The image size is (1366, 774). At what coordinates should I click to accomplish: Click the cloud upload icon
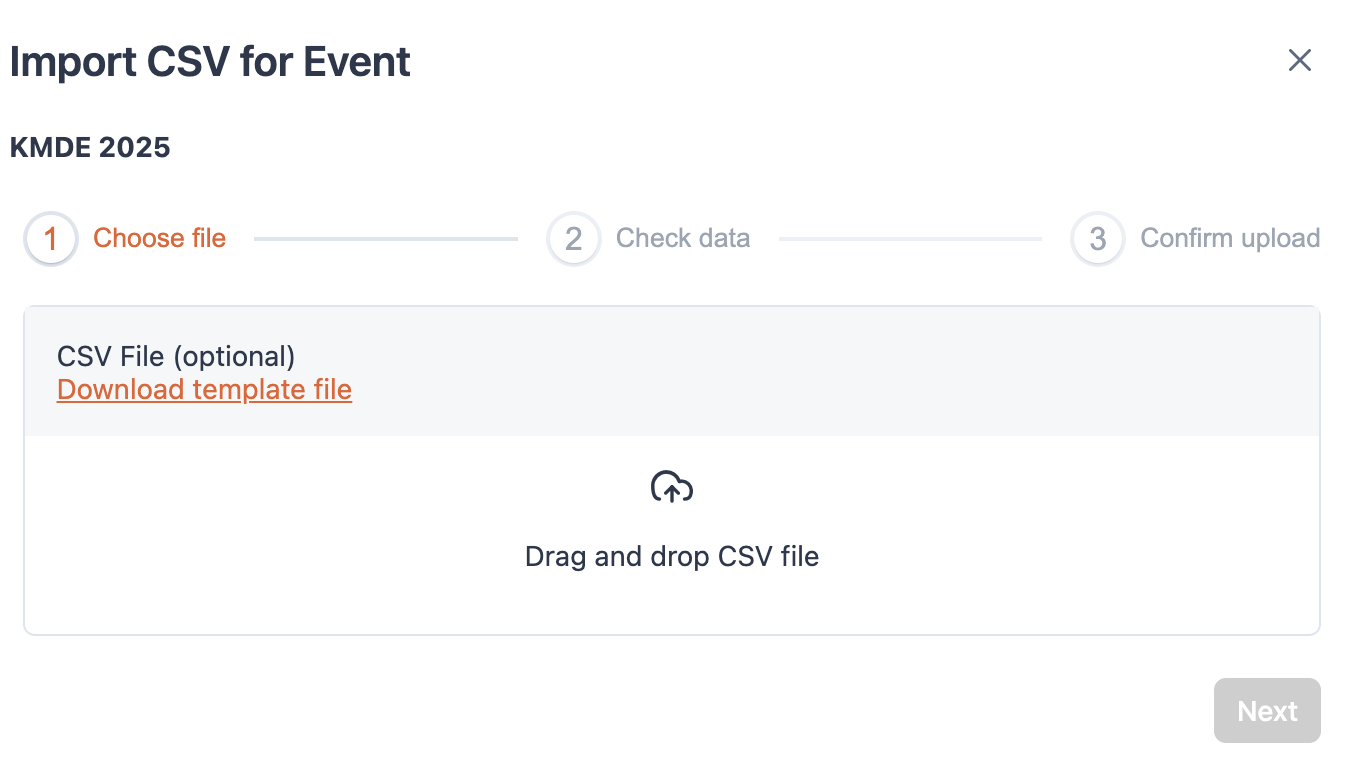point(672,487)
